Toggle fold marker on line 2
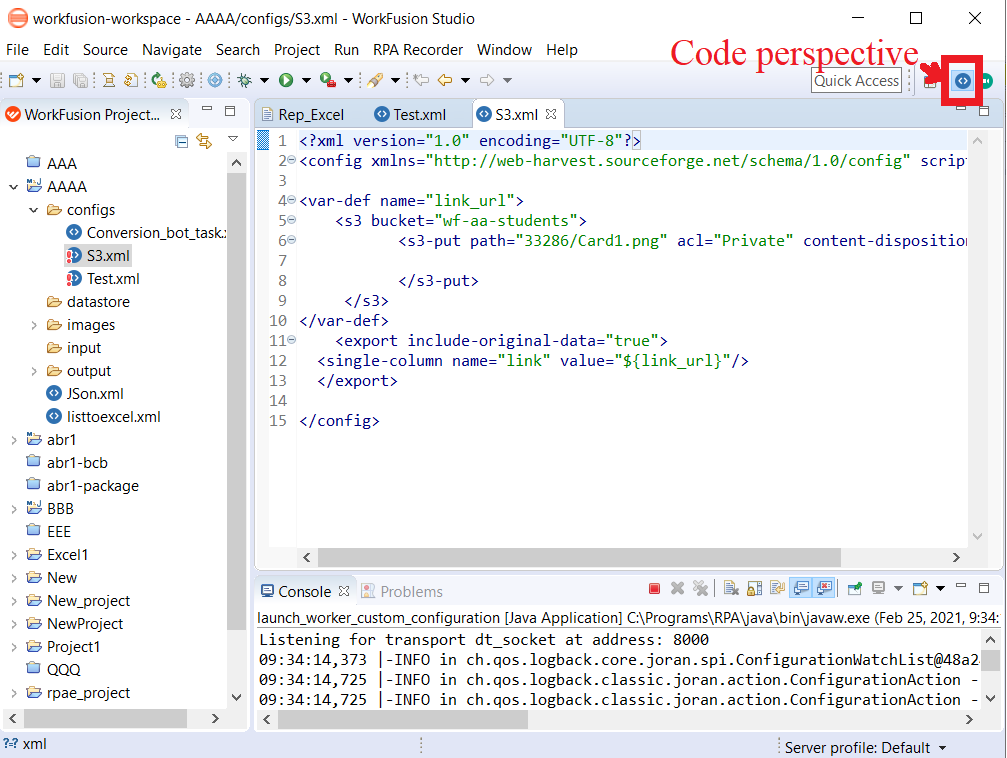Image resolution: width=1007 pixels, height=758 pixels. click(x=291, y=160)
